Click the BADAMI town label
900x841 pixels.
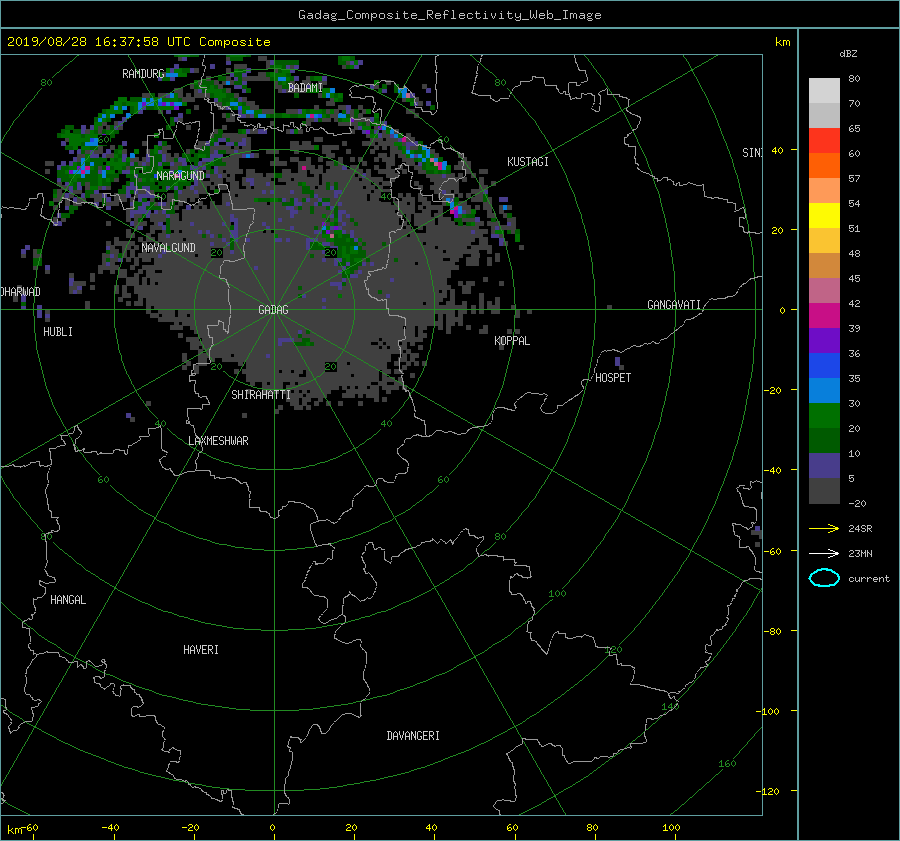tap(305, 88)
